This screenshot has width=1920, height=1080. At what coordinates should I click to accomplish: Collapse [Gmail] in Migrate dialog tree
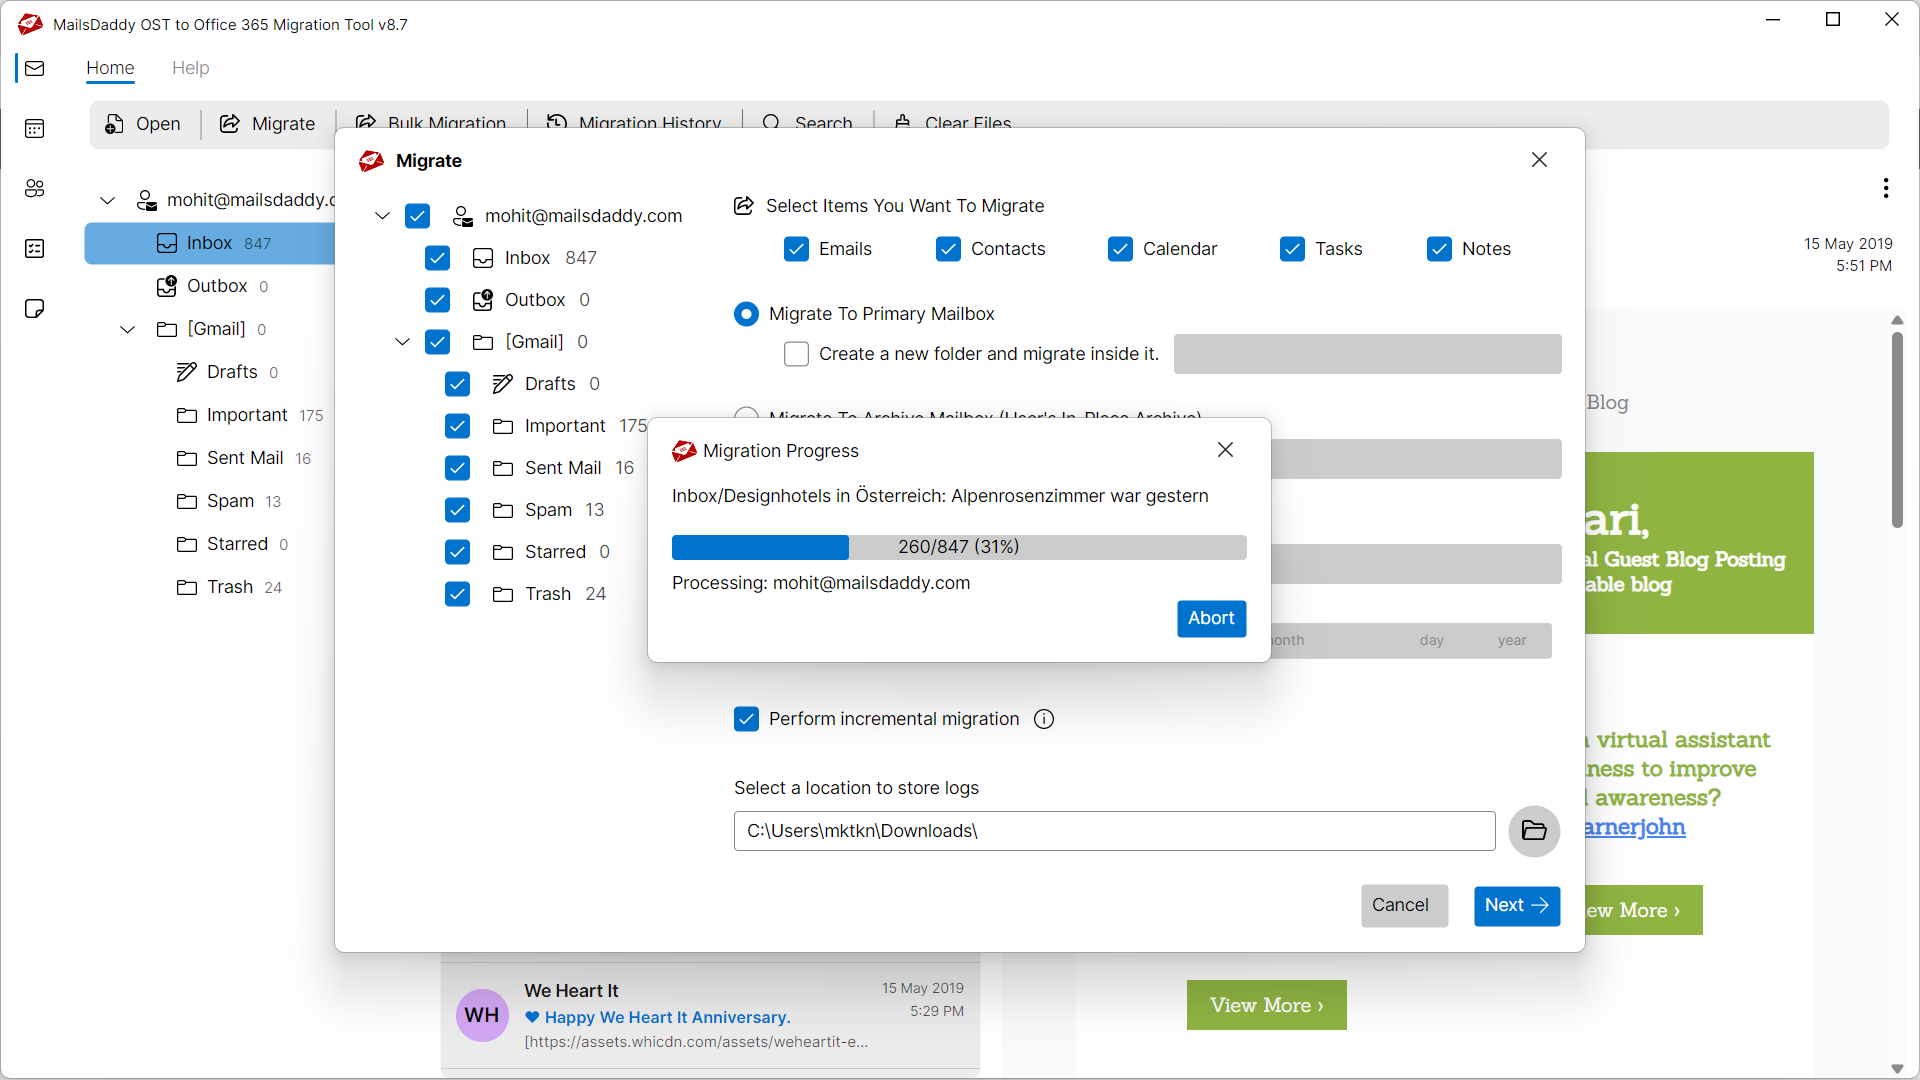[x=402, y=342]
